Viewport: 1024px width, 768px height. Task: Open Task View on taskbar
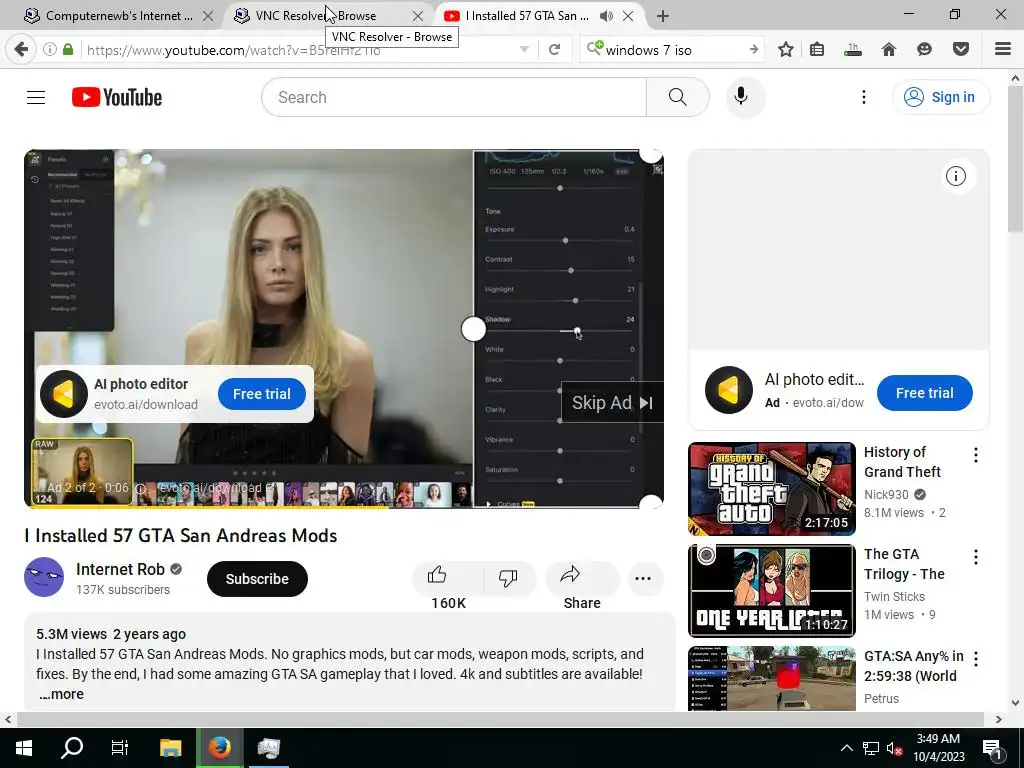(120, 748)
